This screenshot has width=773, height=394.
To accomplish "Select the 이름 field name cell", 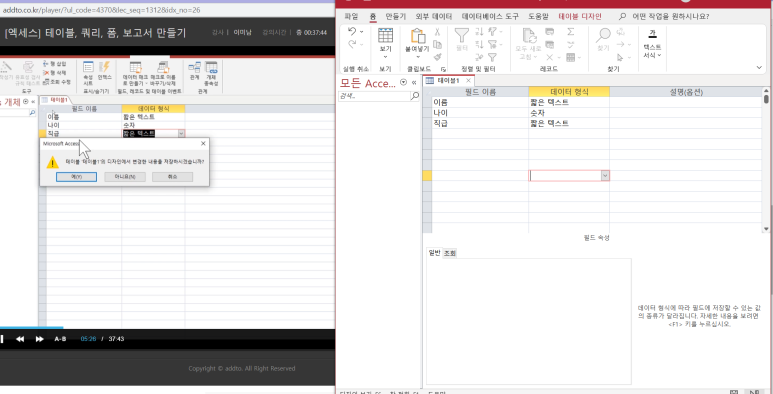I will (480, 103).
